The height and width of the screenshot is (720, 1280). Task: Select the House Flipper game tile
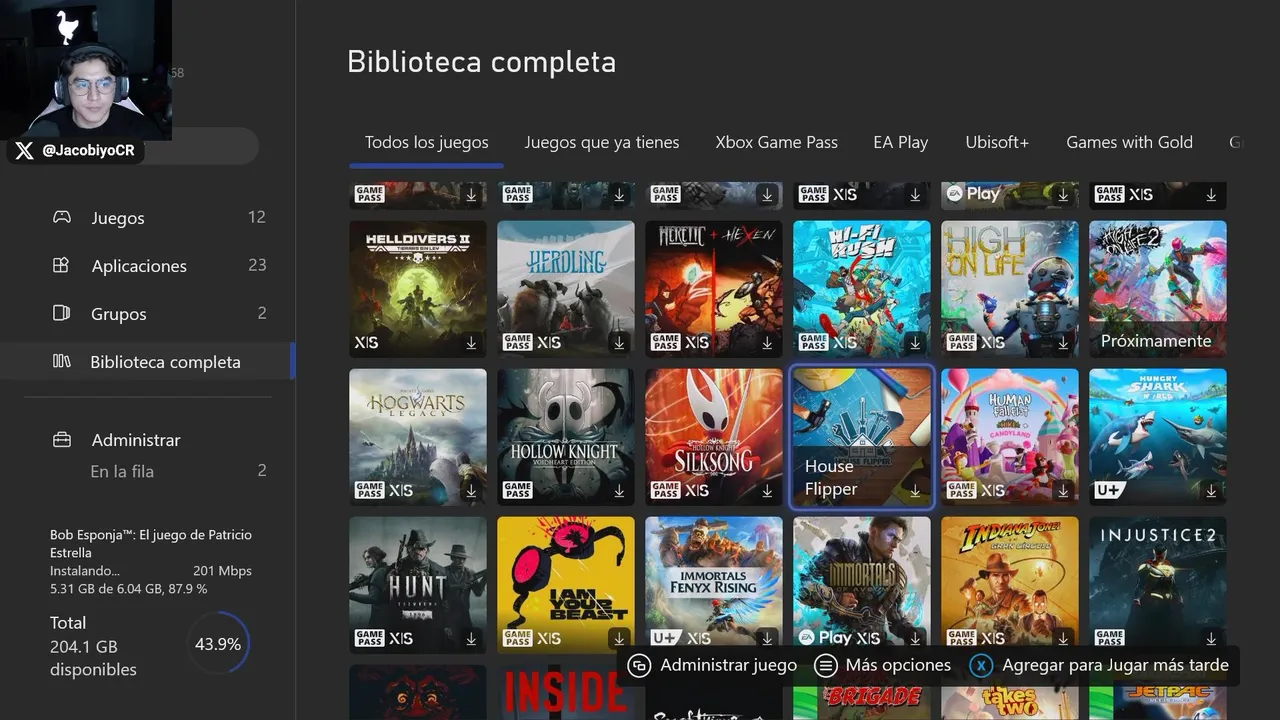[862, 437]
